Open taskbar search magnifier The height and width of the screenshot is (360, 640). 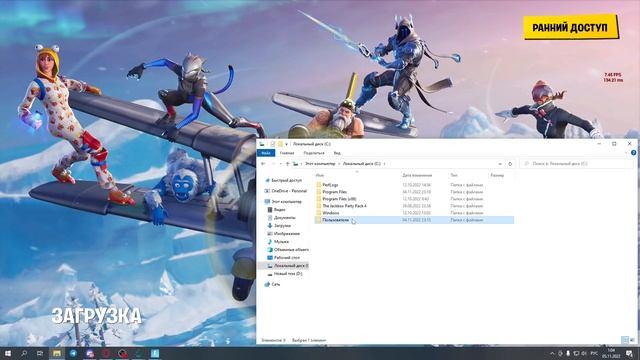[x=24, y=353]
